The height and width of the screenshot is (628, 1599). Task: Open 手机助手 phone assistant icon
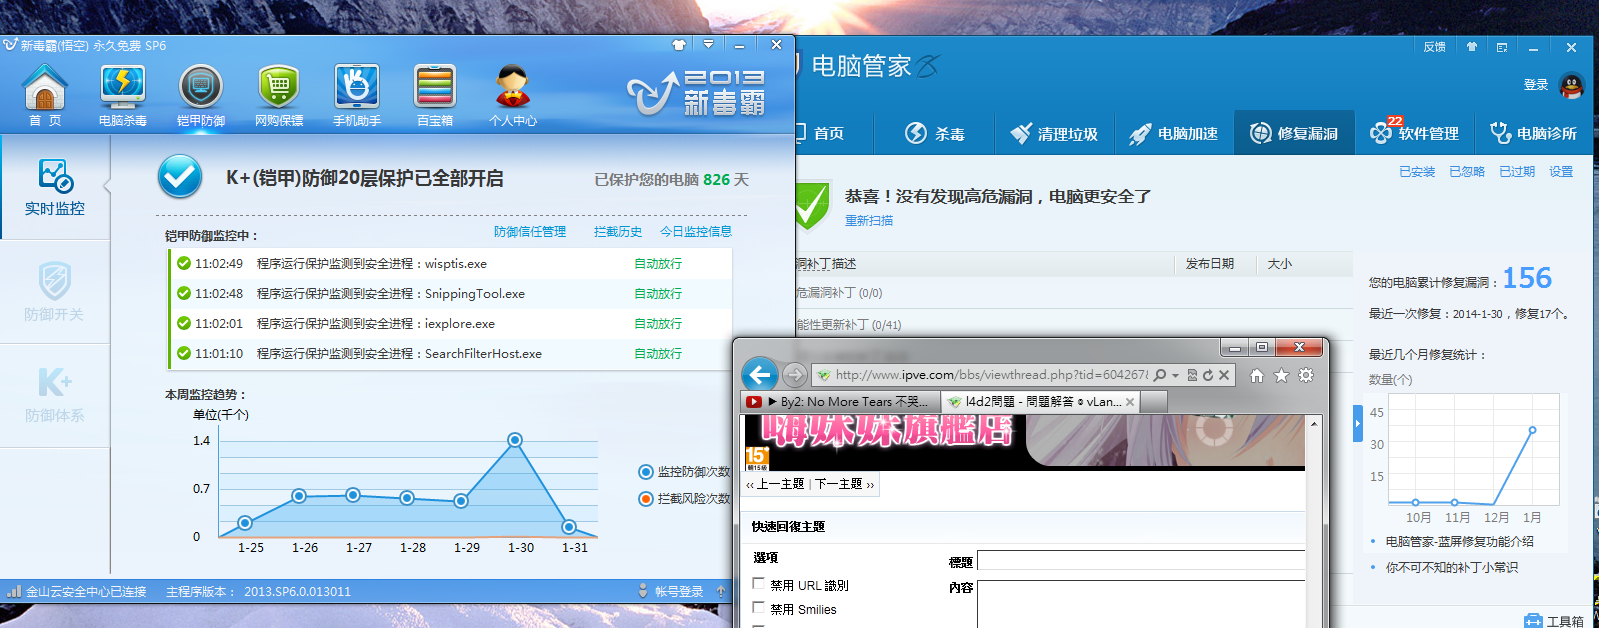[x=357, y=95]
